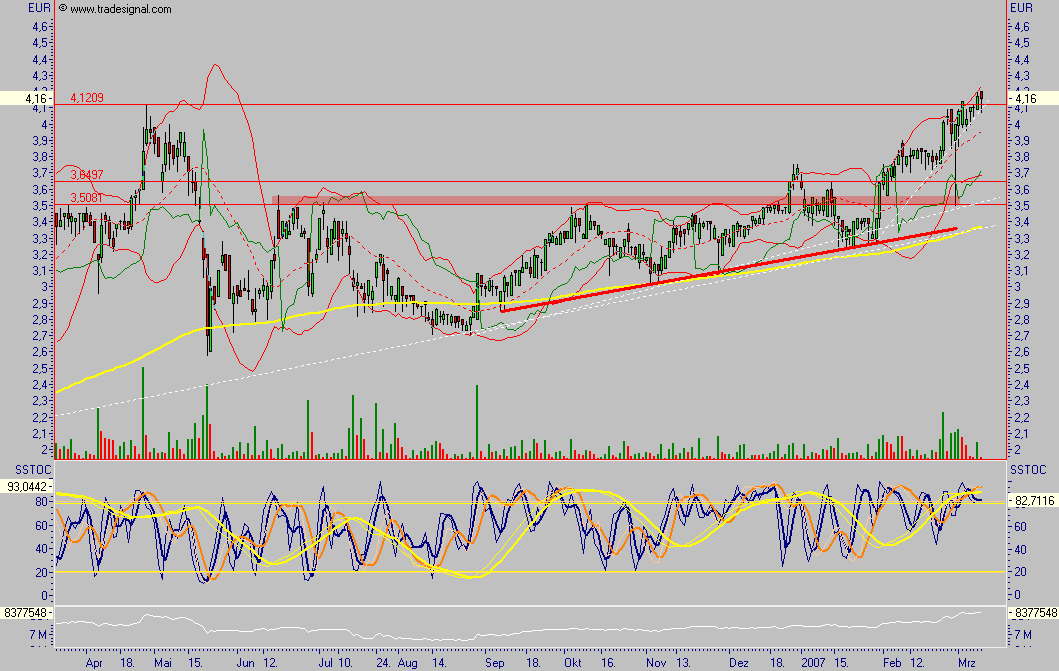Click the 3,6497 horizontal level label
The width and height of the screenshot is (1059, 671).
pyautogui.click(x=87, y=175)
